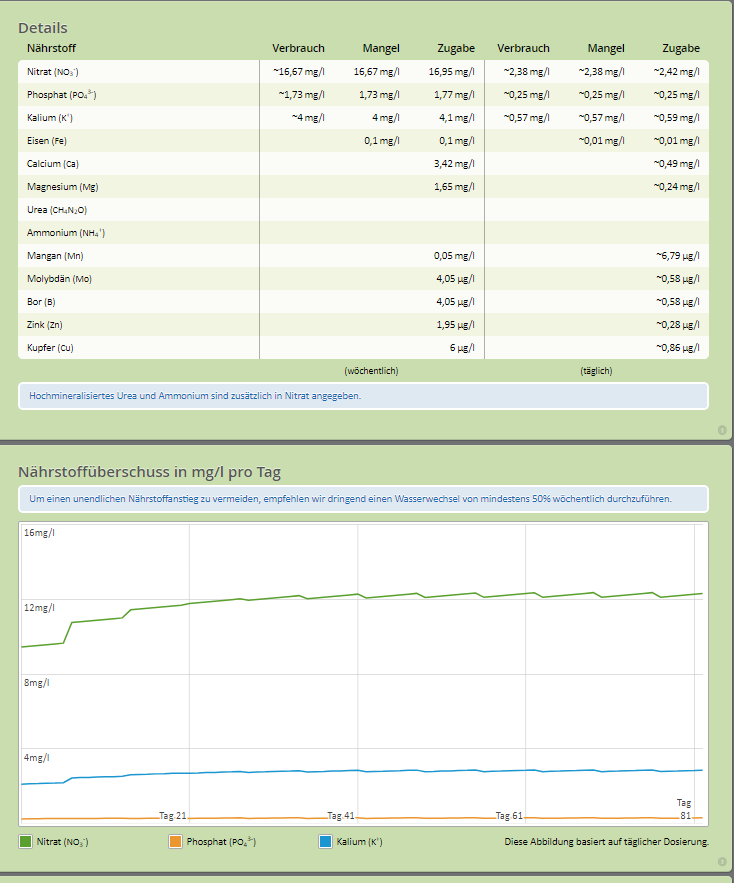Select the Magnesium (Mg) row label
The image size is (734, 883).
tap(62, 187)
